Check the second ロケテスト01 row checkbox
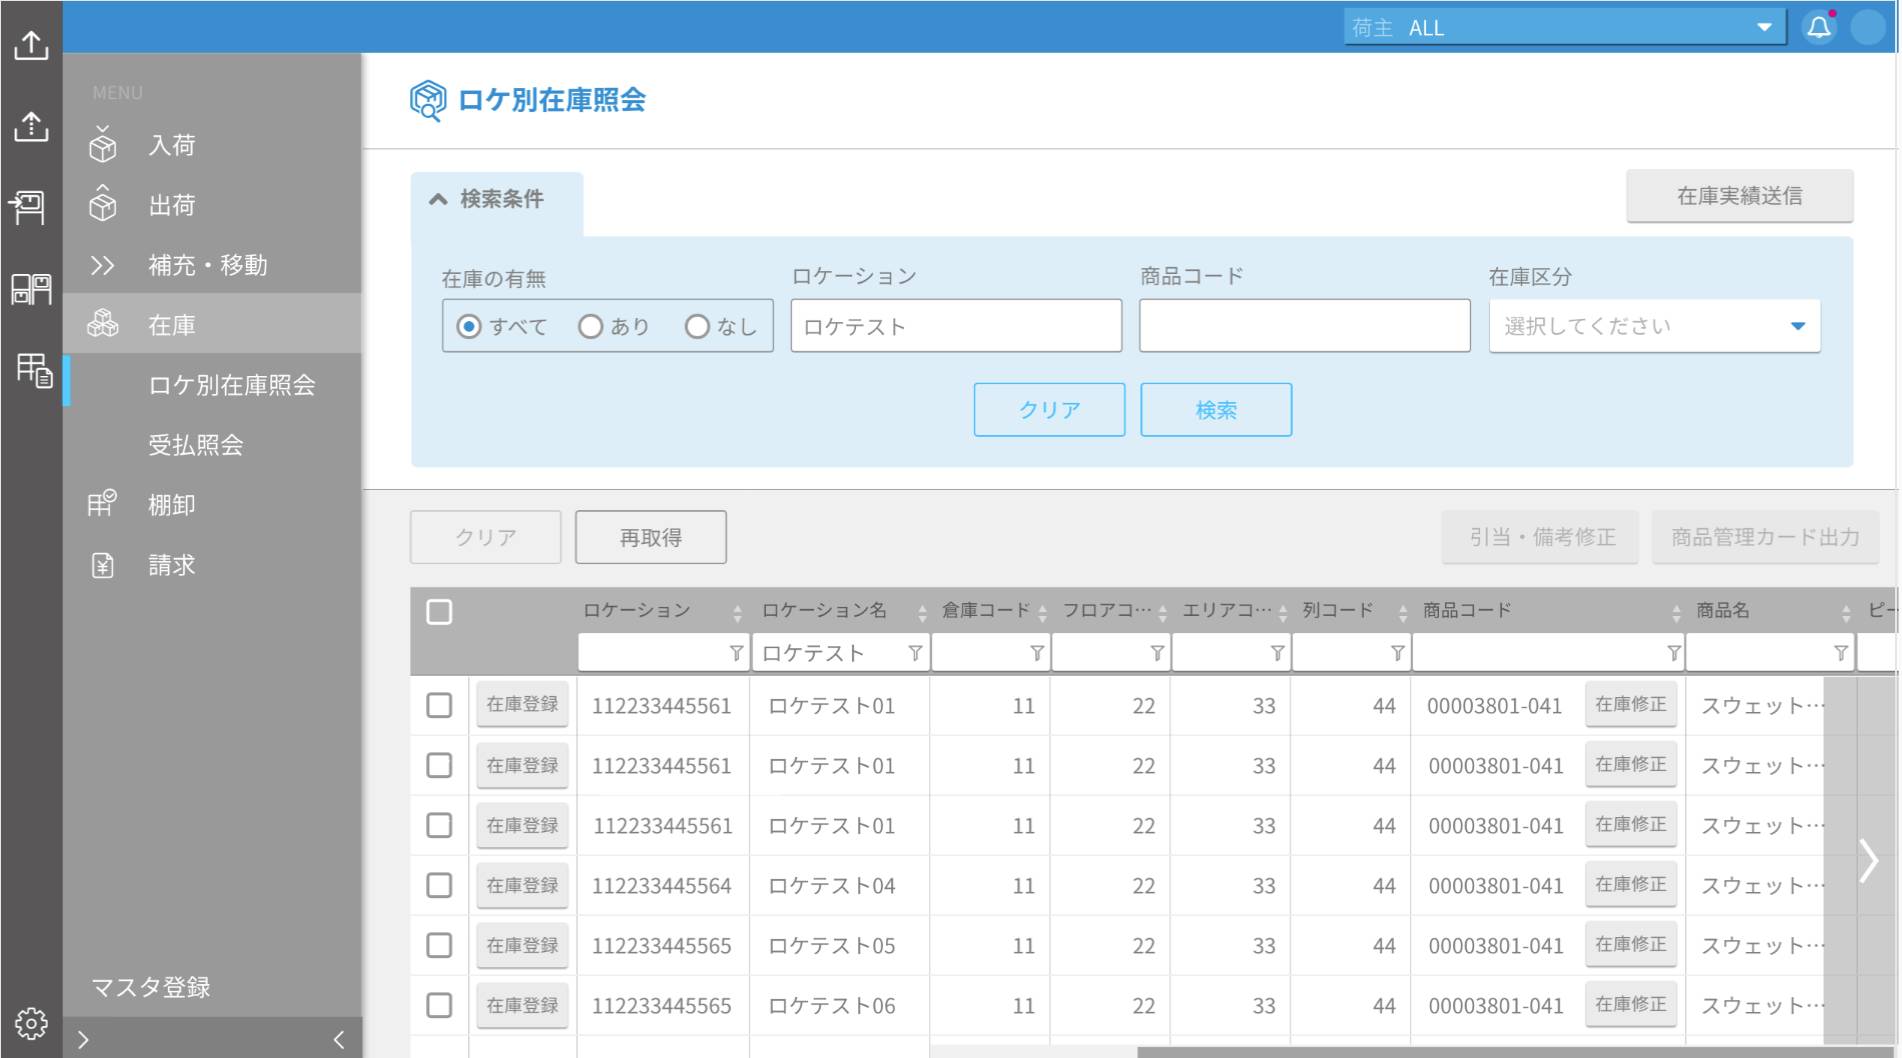Viewport: 1902px width, 1058px height. point(439,766)
